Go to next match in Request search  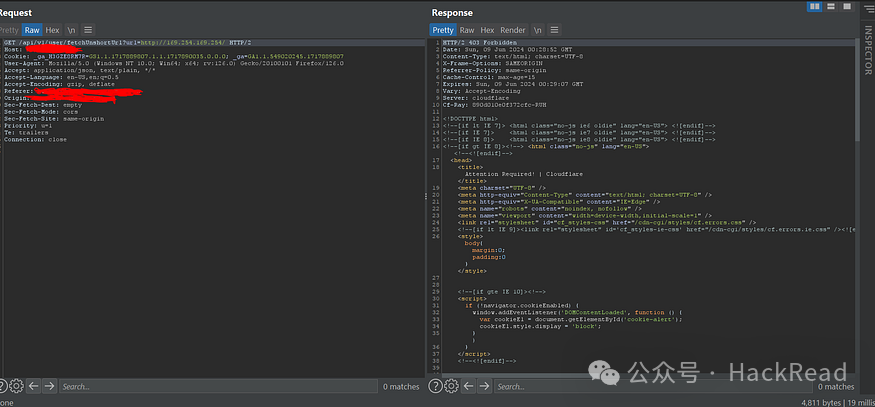pos(50,386)
